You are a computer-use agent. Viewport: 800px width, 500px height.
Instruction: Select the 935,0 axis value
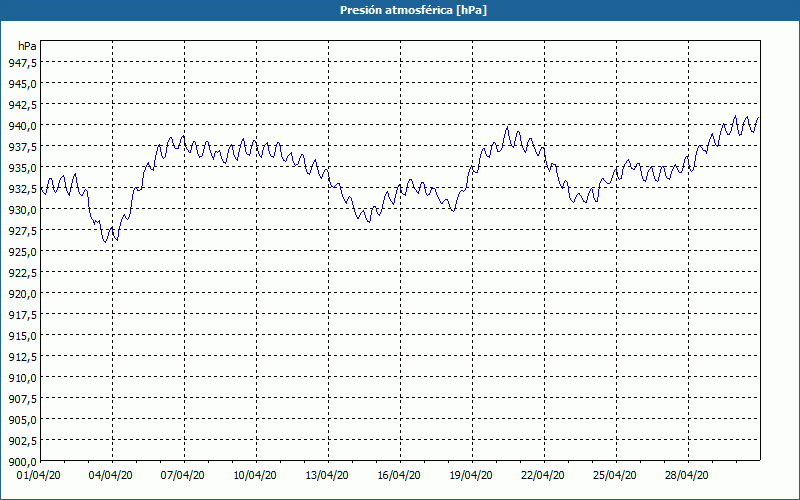tap(22, 168)
